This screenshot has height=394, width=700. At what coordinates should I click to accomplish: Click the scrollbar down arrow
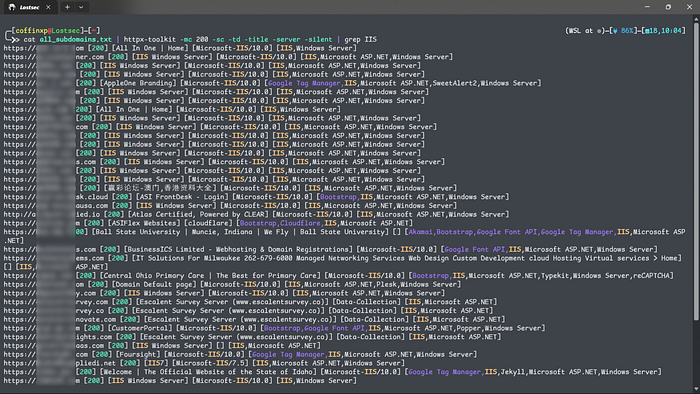click(x=696, y=390)
